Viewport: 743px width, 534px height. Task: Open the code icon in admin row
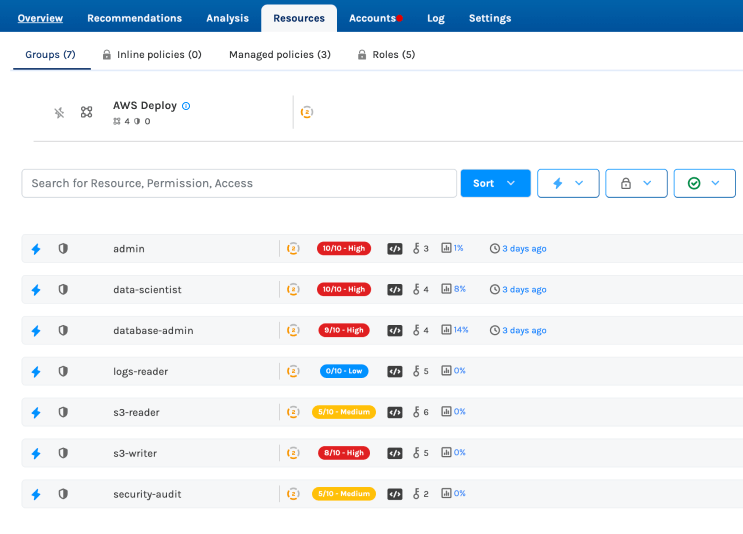click(x=395, y=249)
